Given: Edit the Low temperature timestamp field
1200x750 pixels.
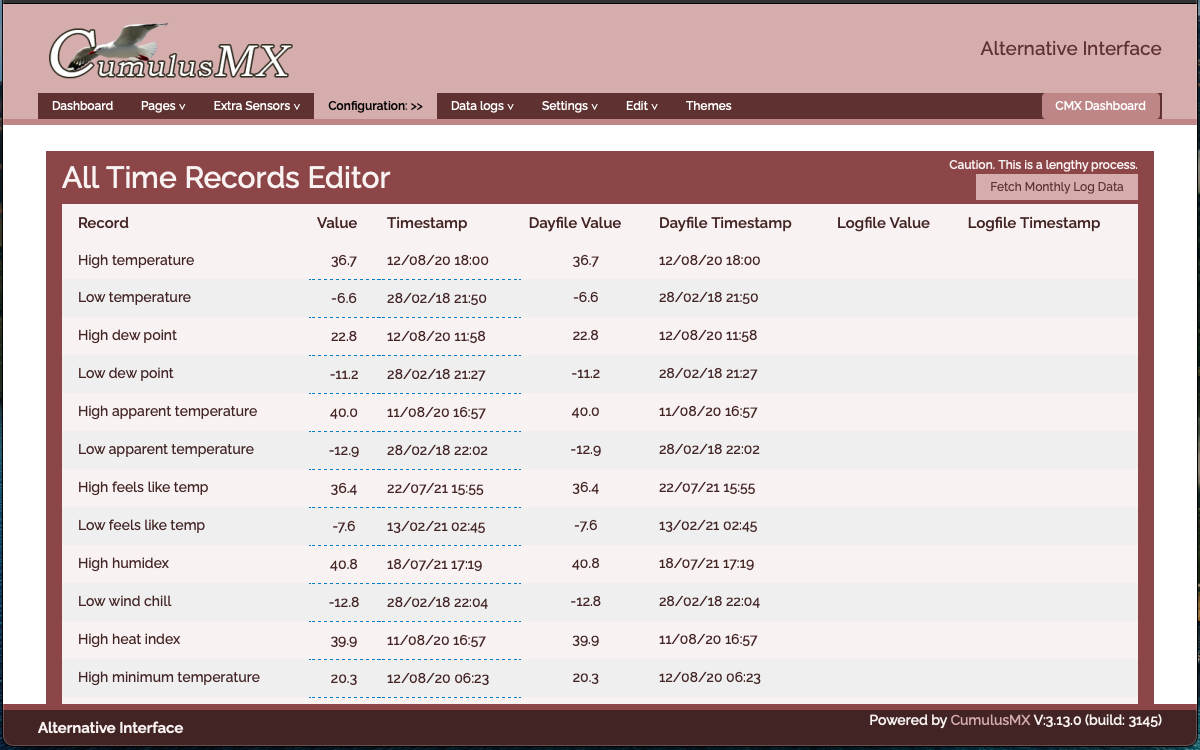Looking at the screenshot, I should [x=437, y=298].
